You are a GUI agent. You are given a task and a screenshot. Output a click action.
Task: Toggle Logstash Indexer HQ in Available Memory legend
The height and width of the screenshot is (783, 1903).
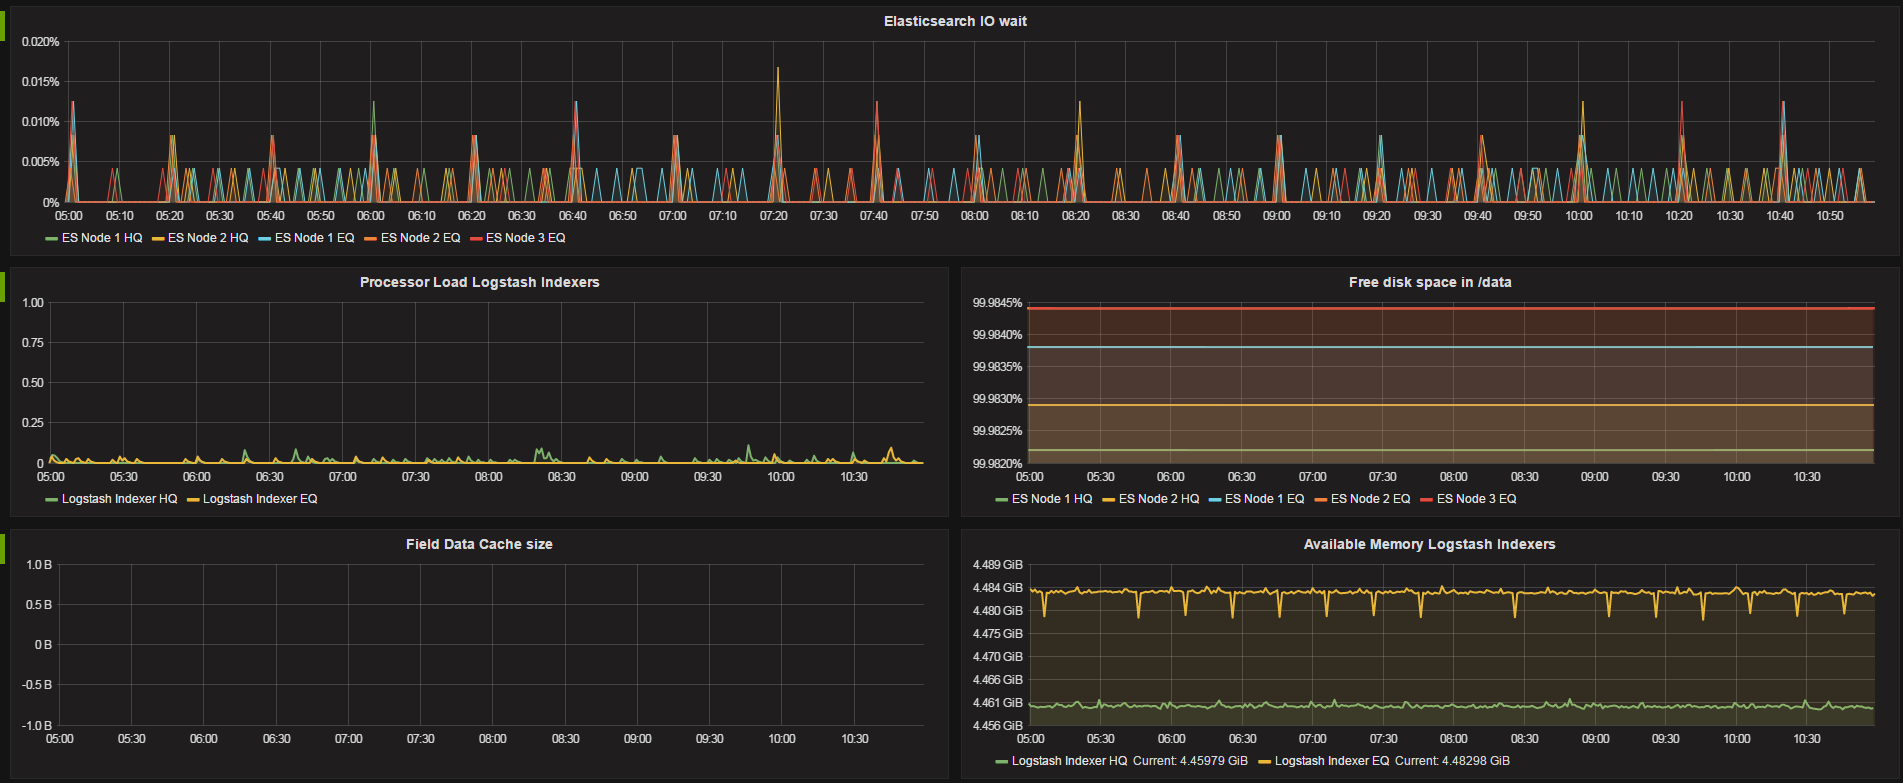[1070, 761]
